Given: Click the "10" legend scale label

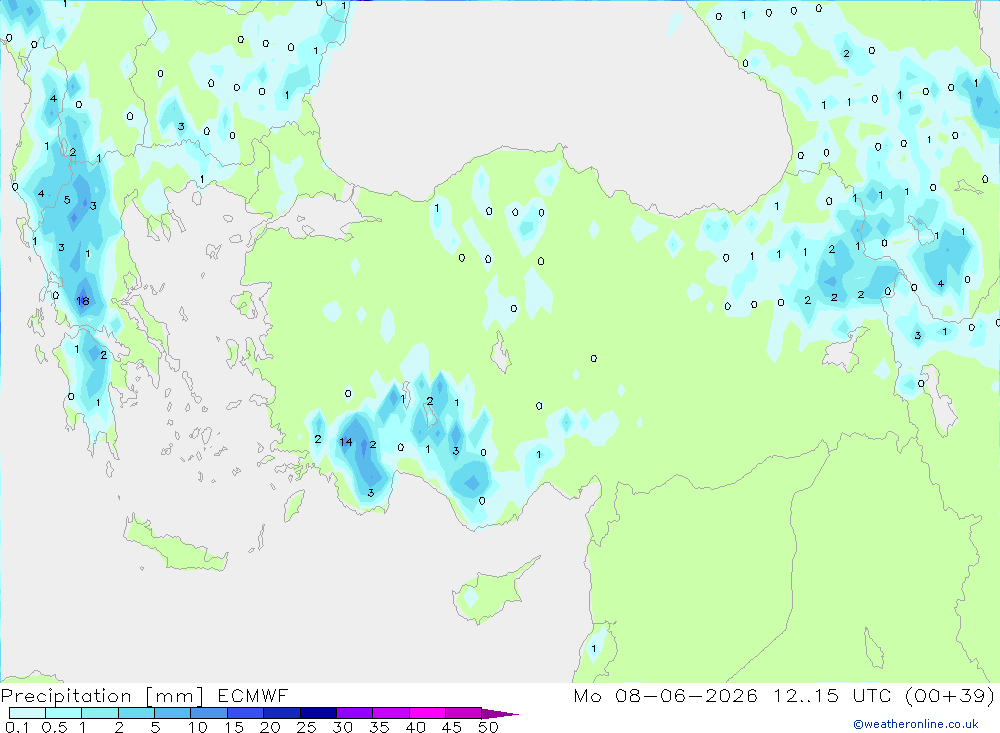Looking at the screenshot, I should [198, 727].
